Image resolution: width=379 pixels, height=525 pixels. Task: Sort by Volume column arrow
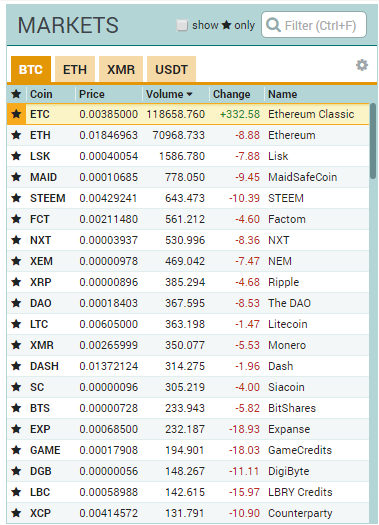190,95
